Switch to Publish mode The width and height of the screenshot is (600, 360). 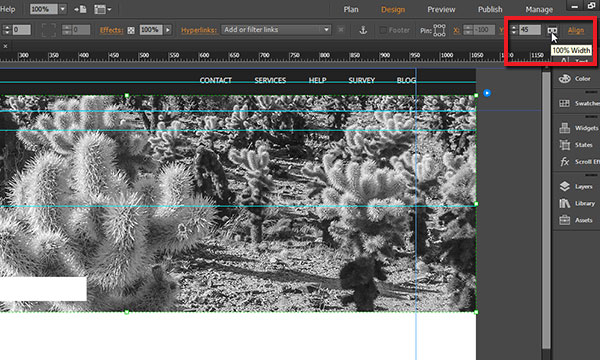click(x=490, y=9)
